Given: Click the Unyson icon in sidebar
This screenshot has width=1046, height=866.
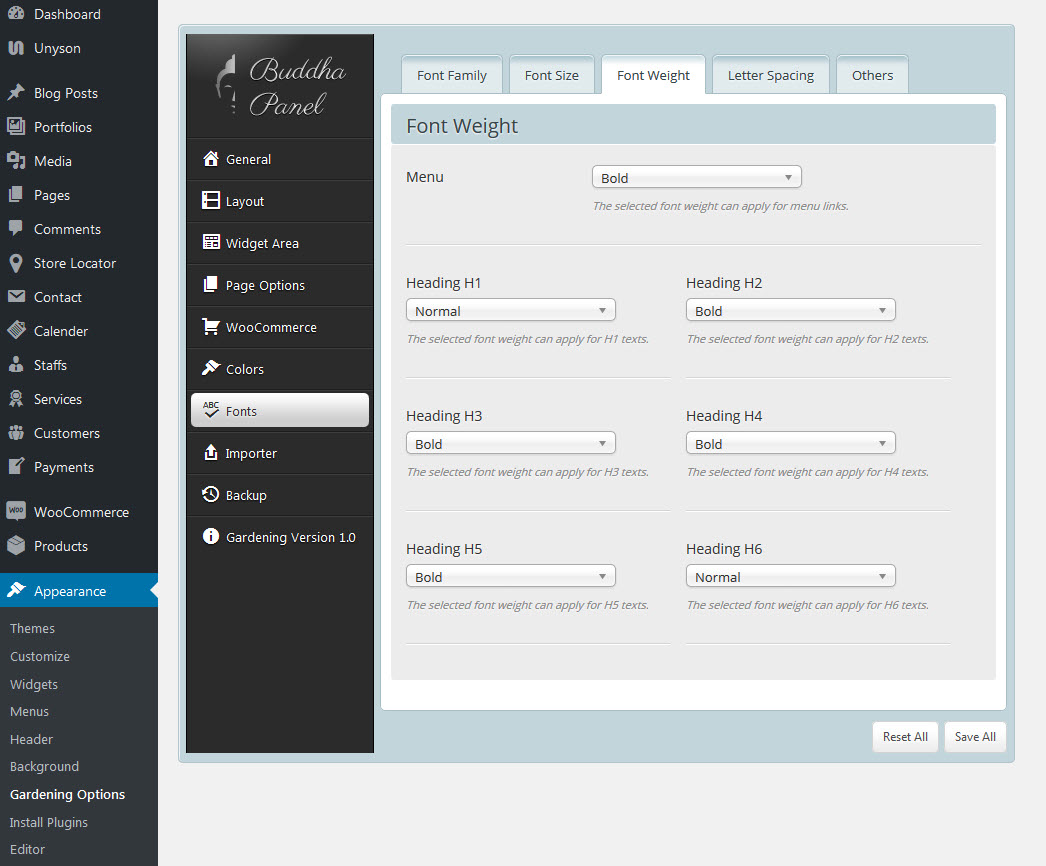Looking at the screenshot, I should (x=16, y=48).
